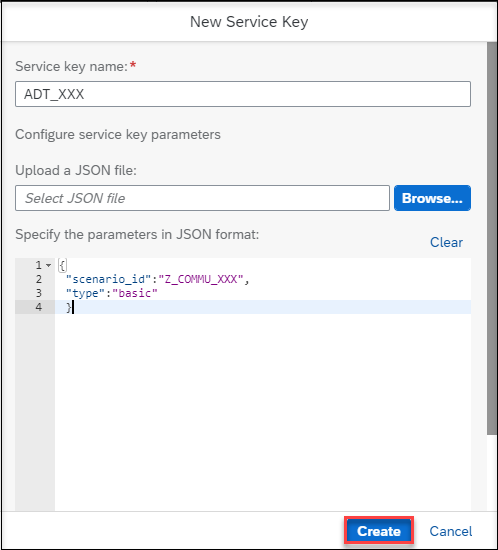498x550 pixels.
Task: Click line number 4 in the editor gutter
Action: click(39, 307)
